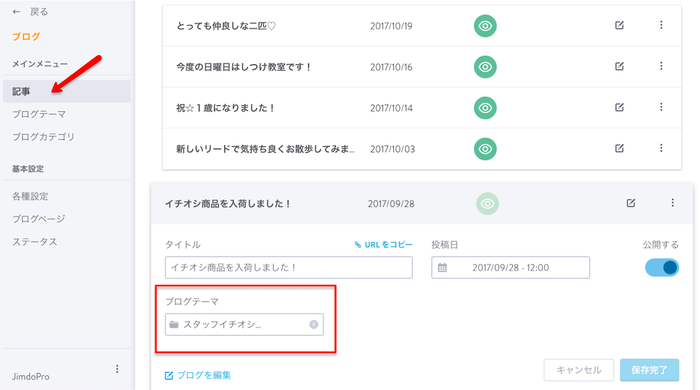
Task: Open ブログページ menu item
Action: click(39, 219)
